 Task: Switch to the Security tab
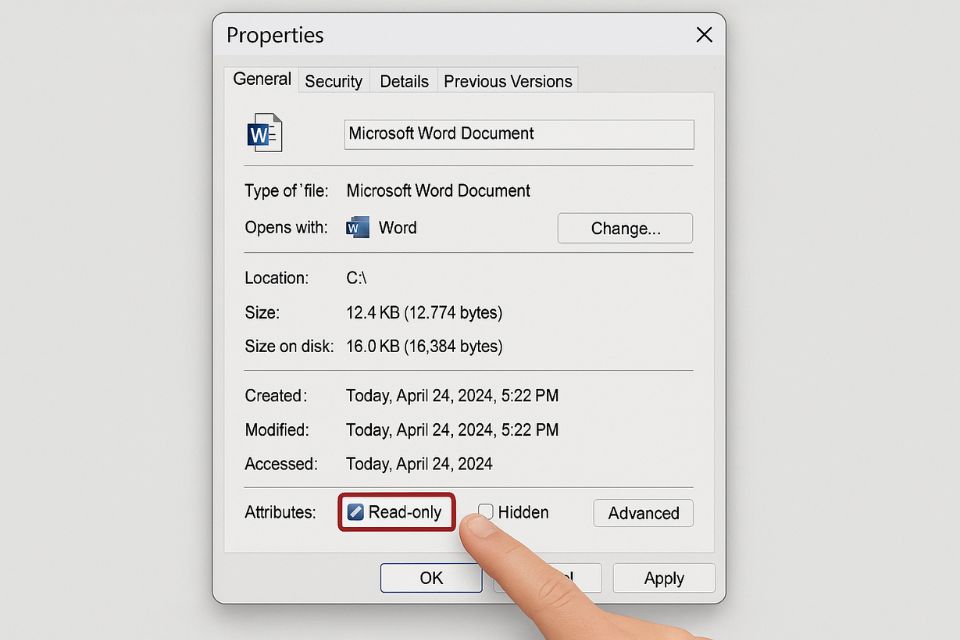[333, 81]
